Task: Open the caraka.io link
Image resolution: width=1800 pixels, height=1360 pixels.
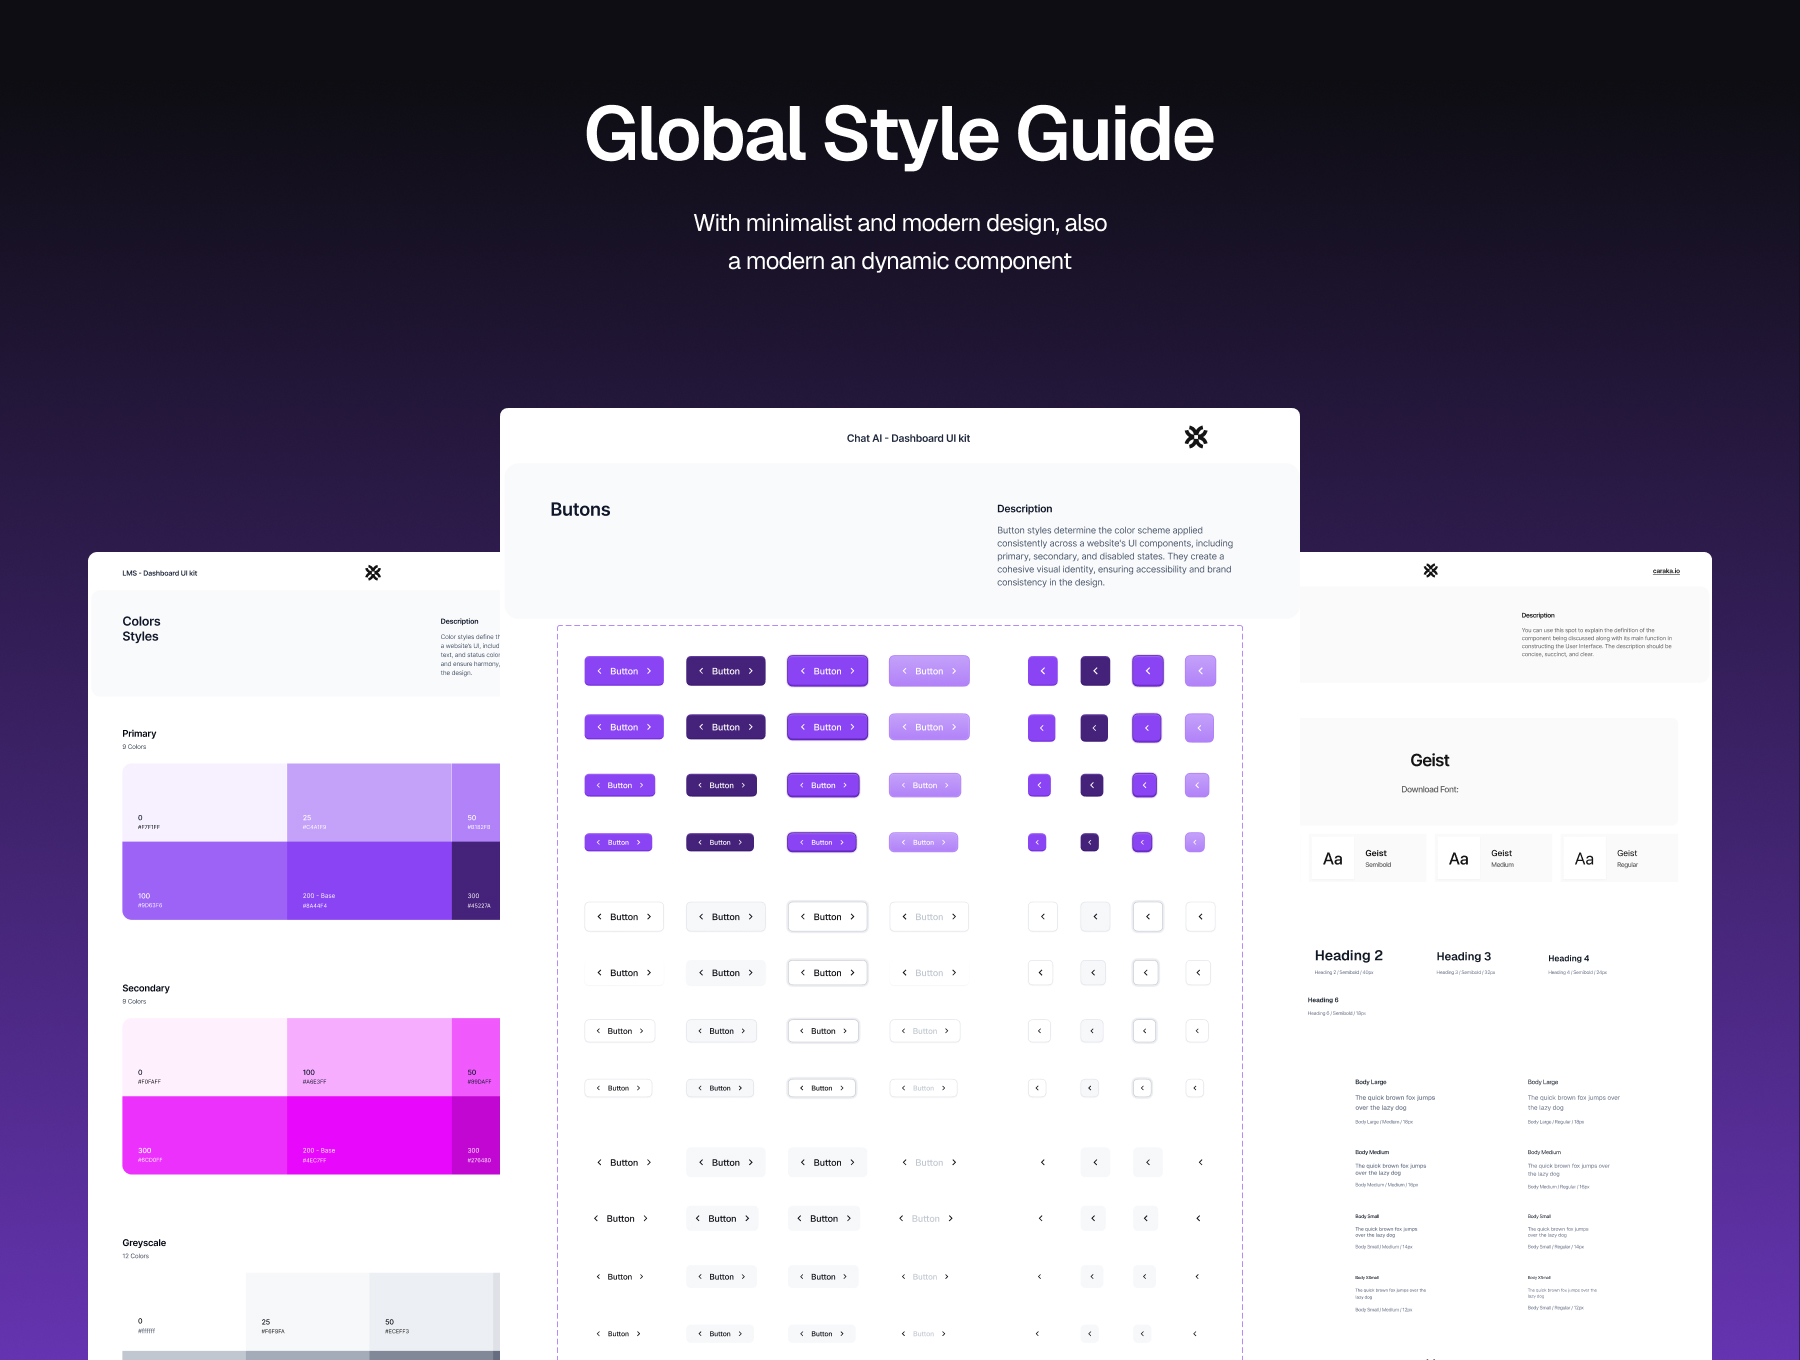Action: [x=1666, y=571]
